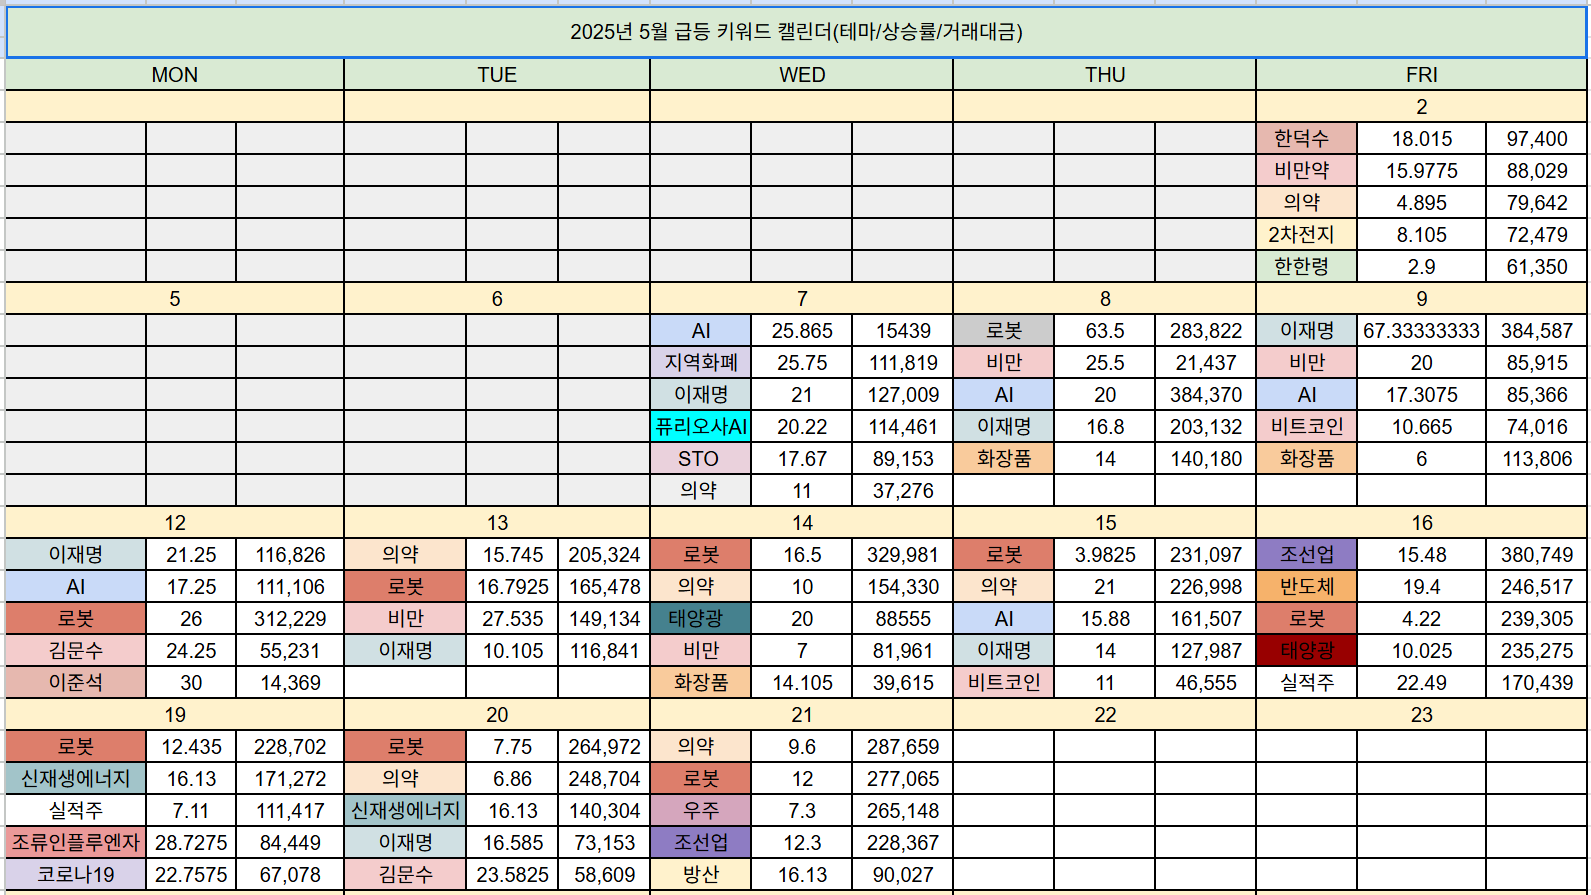This screenshot has width=1591, height=895.
Task: Click the 384,587 cell
Action: [1537, 331]
